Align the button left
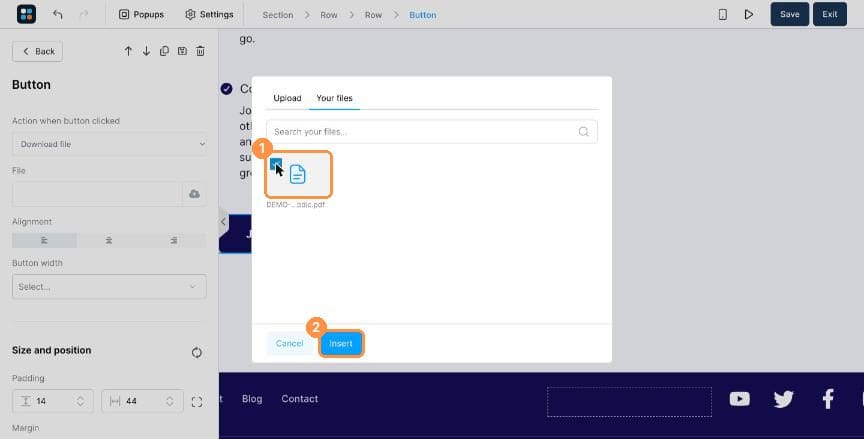 coord(44,240)
